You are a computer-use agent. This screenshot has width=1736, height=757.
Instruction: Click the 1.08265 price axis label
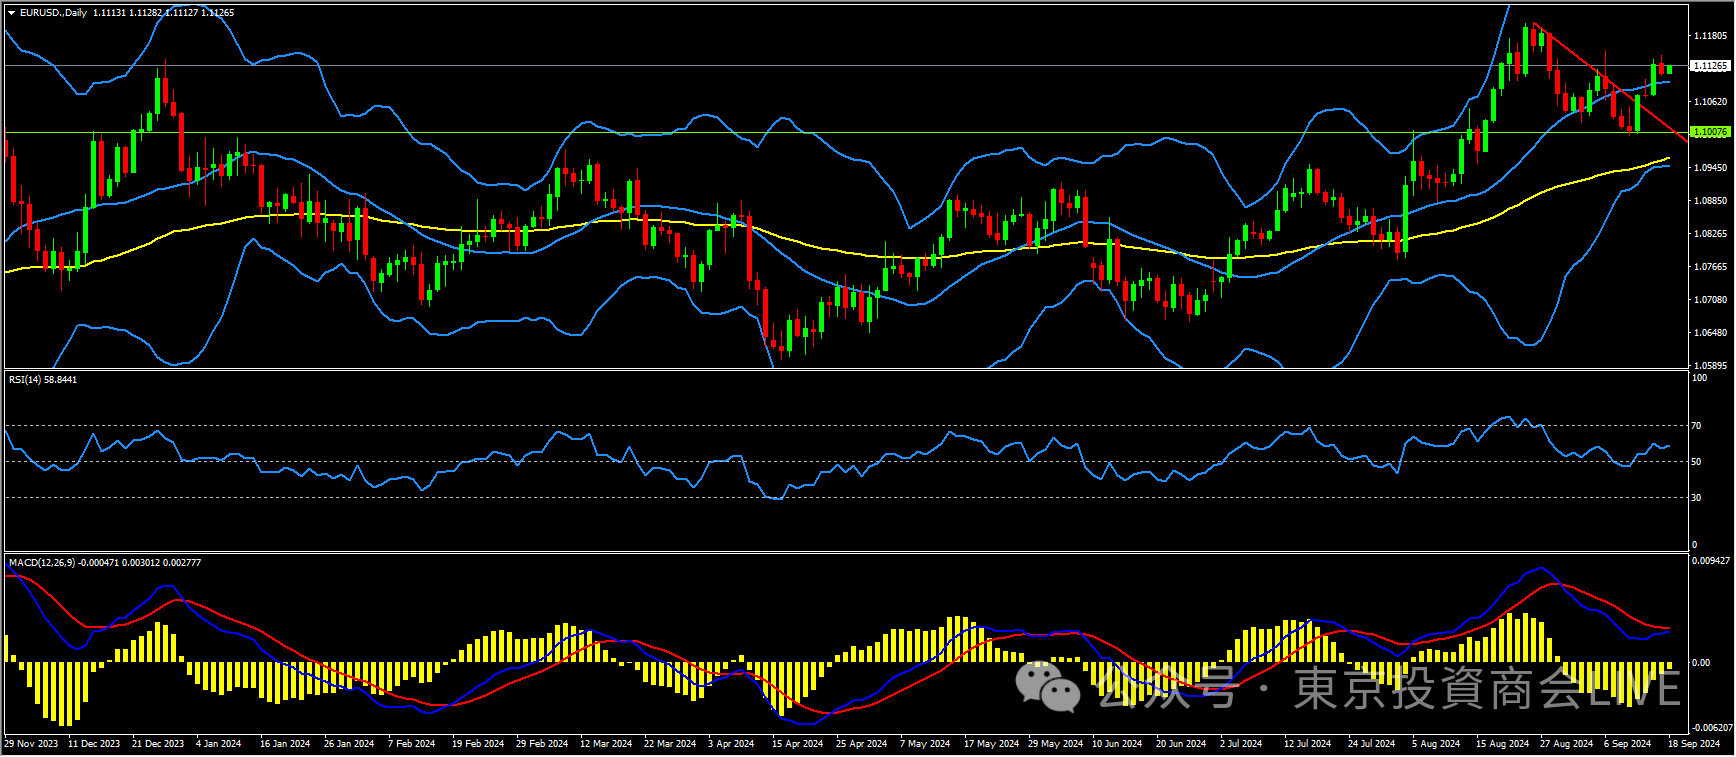point(1710,234)
